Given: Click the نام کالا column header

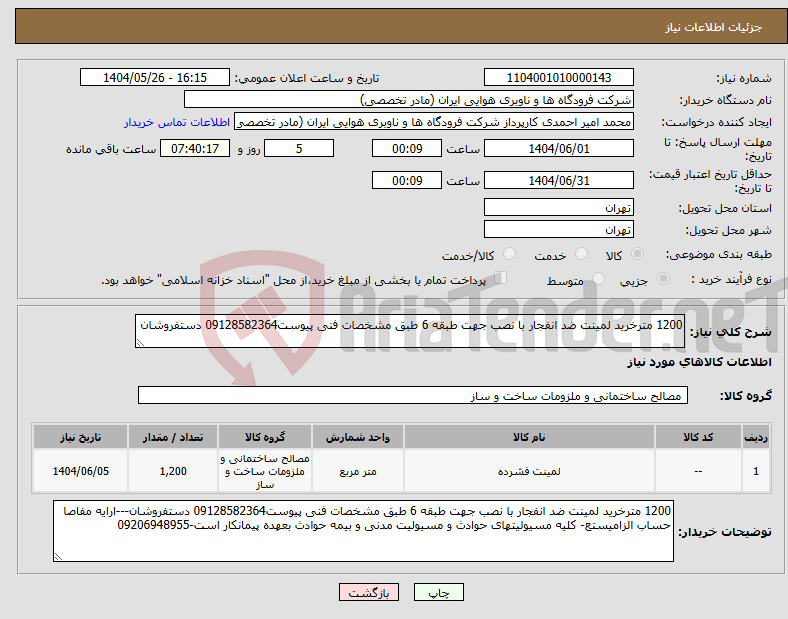Looking at the screenshot, I should point(529,437).
